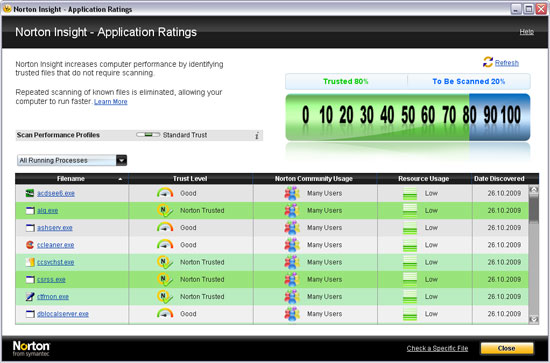Click the Norton Trusted badge for alg.exe
Viewport: 550px width, 363px height.
(165, 210)
